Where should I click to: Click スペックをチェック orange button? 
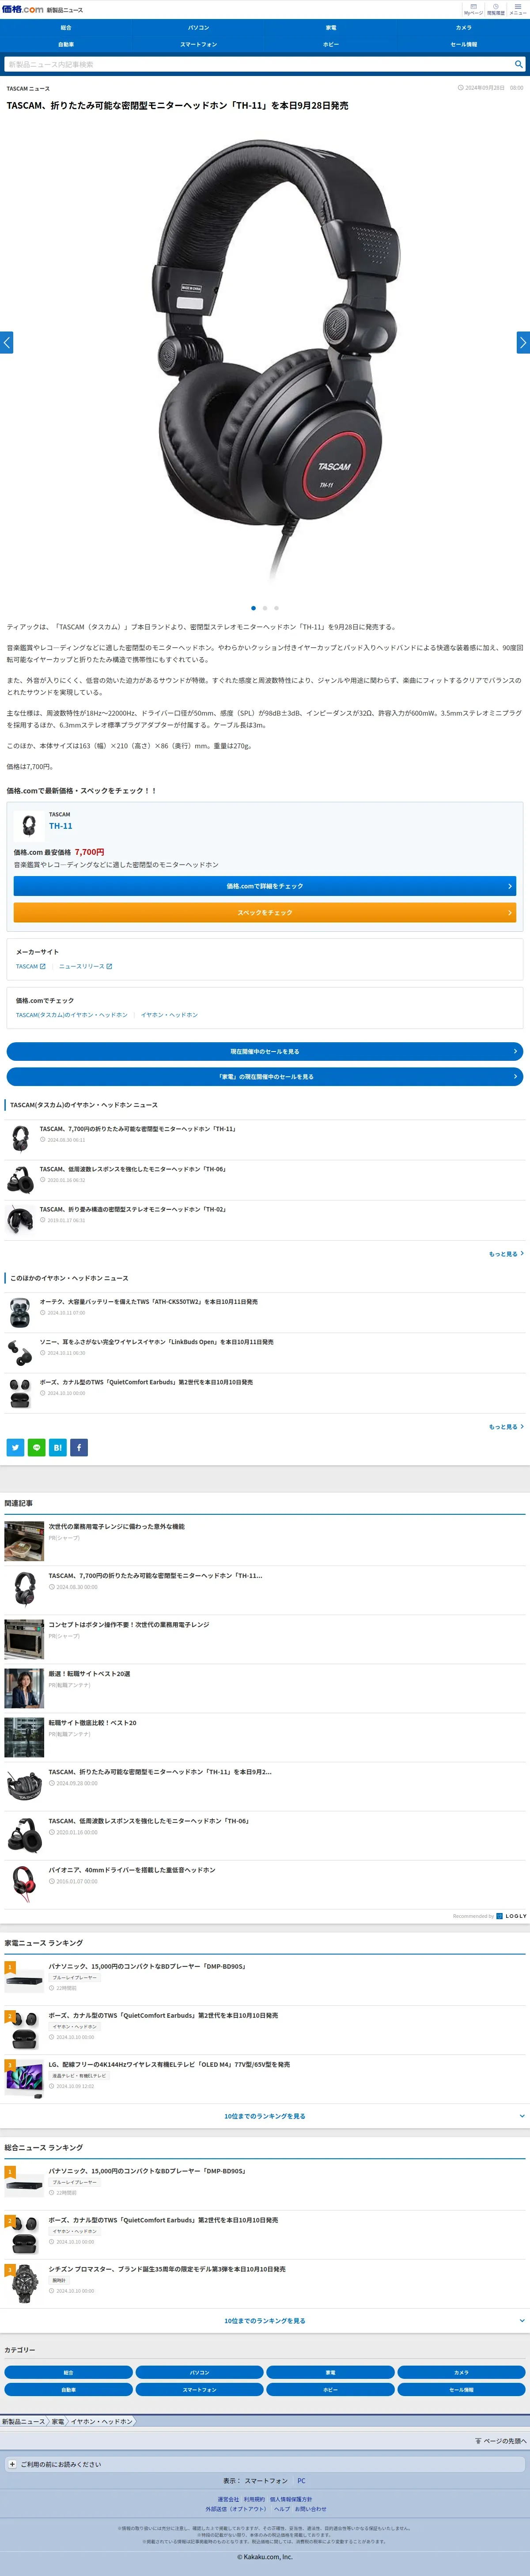click(265, 912)
